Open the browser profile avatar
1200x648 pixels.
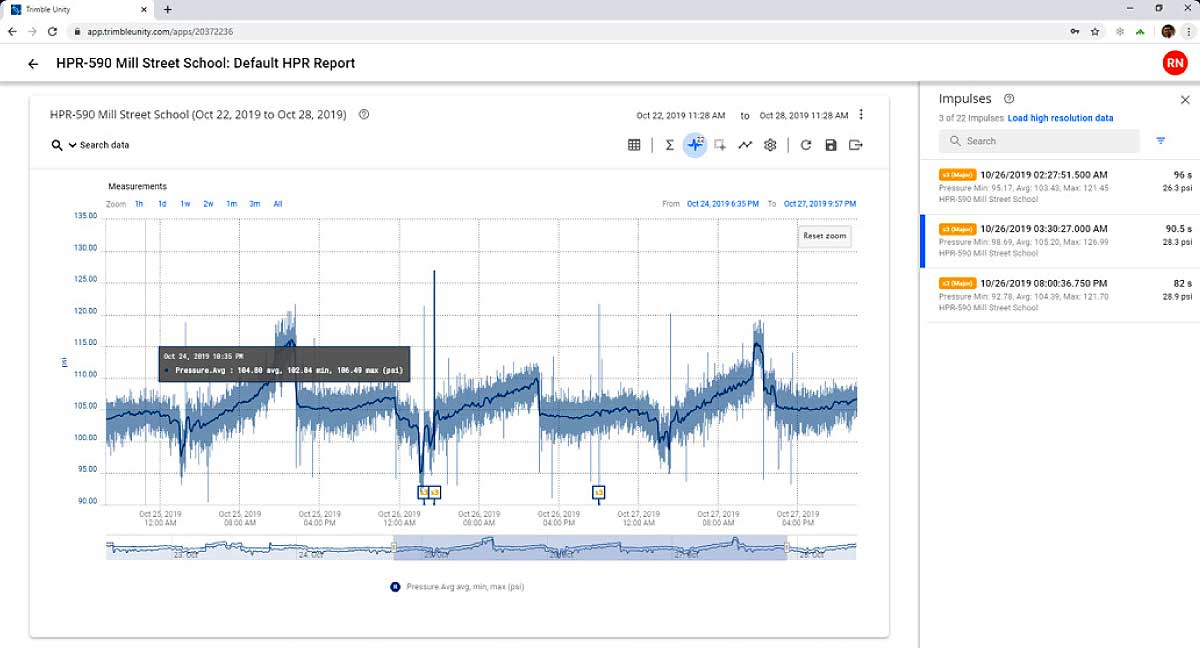tap(1167, 32)
